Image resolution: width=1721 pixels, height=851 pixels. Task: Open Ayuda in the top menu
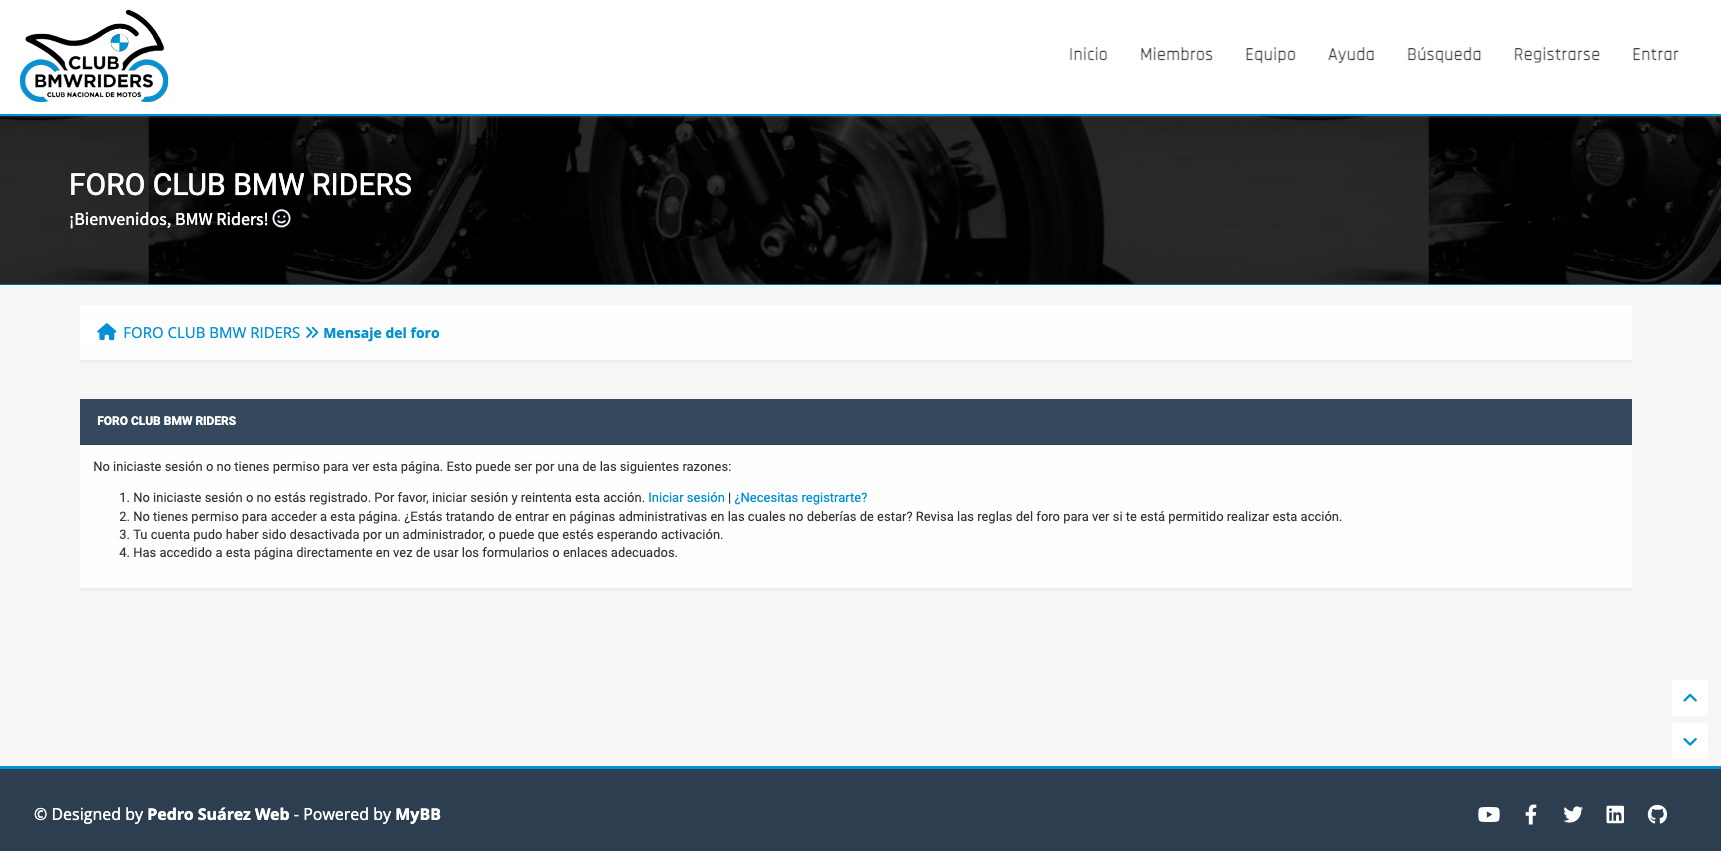pyautogui.click(x=1351, y=55)
